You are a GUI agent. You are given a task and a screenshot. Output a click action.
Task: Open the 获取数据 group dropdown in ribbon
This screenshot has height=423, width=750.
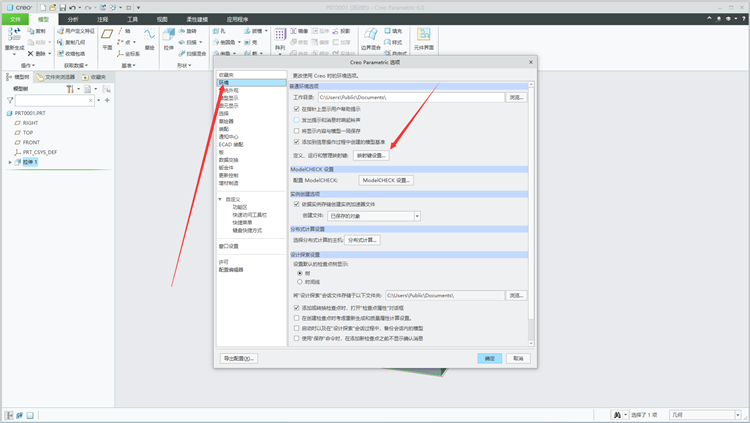(76, 66)
